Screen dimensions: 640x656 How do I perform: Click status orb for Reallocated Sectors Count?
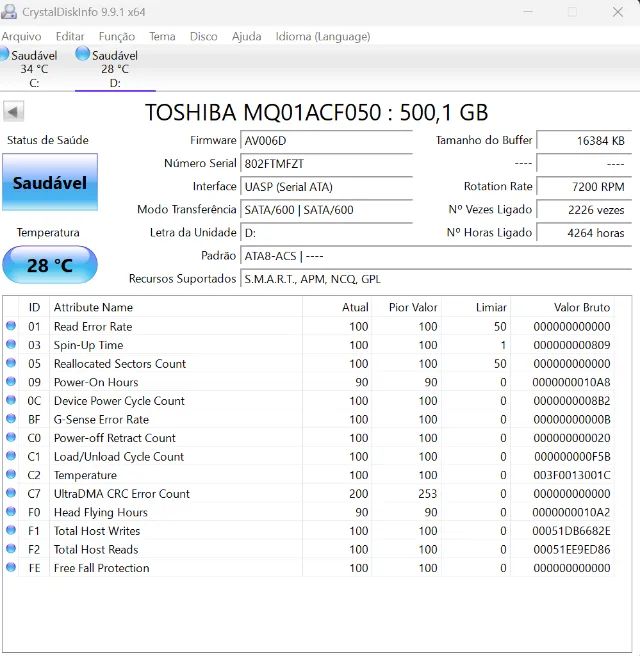[11, 363]
